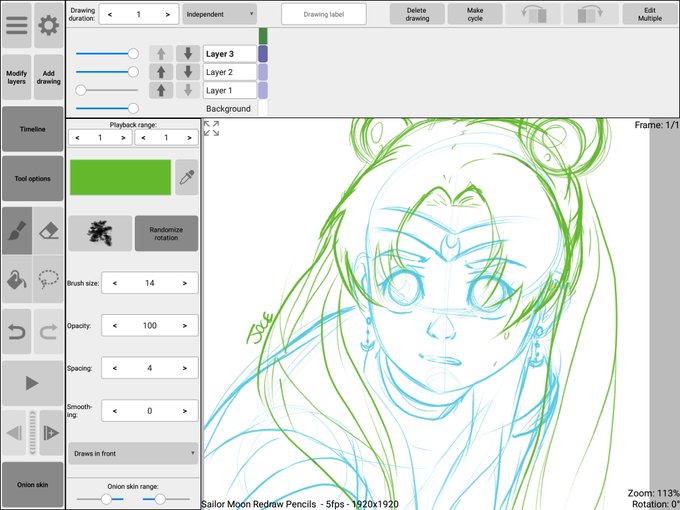This screenshot has width=680, height=510.
Task: Move Layer 2 down
Action: pos(188,72)
